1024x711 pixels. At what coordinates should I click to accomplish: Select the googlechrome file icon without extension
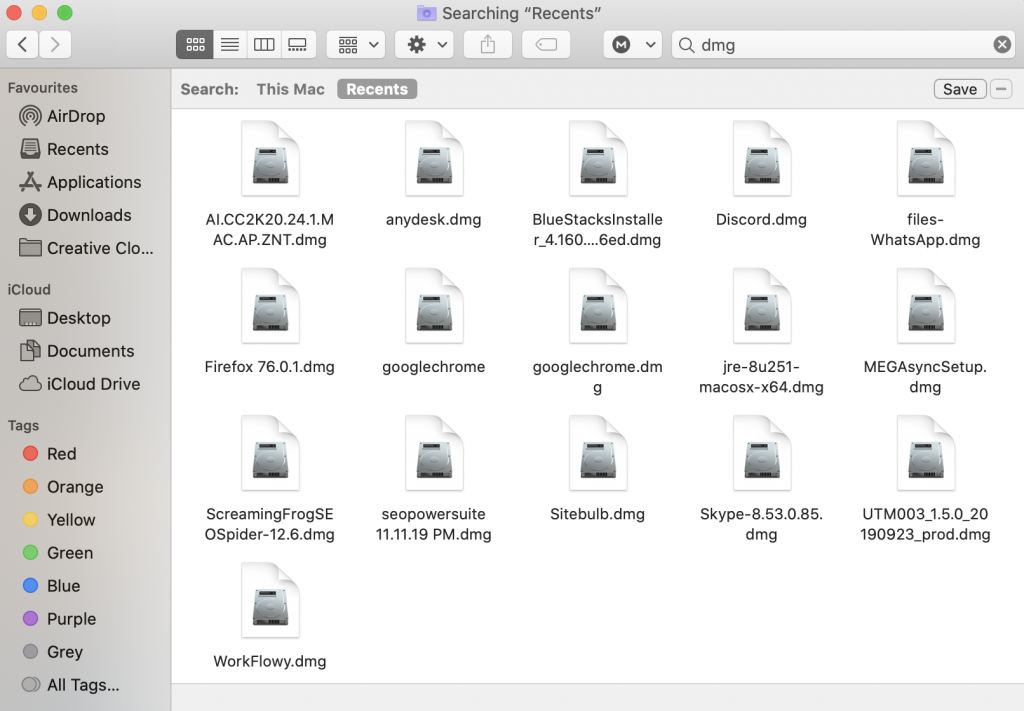coord(434,306)
